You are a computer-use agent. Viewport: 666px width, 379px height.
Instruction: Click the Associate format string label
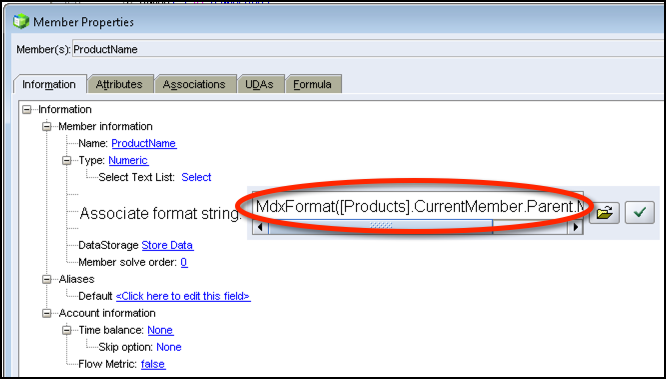tap(160, 213)
